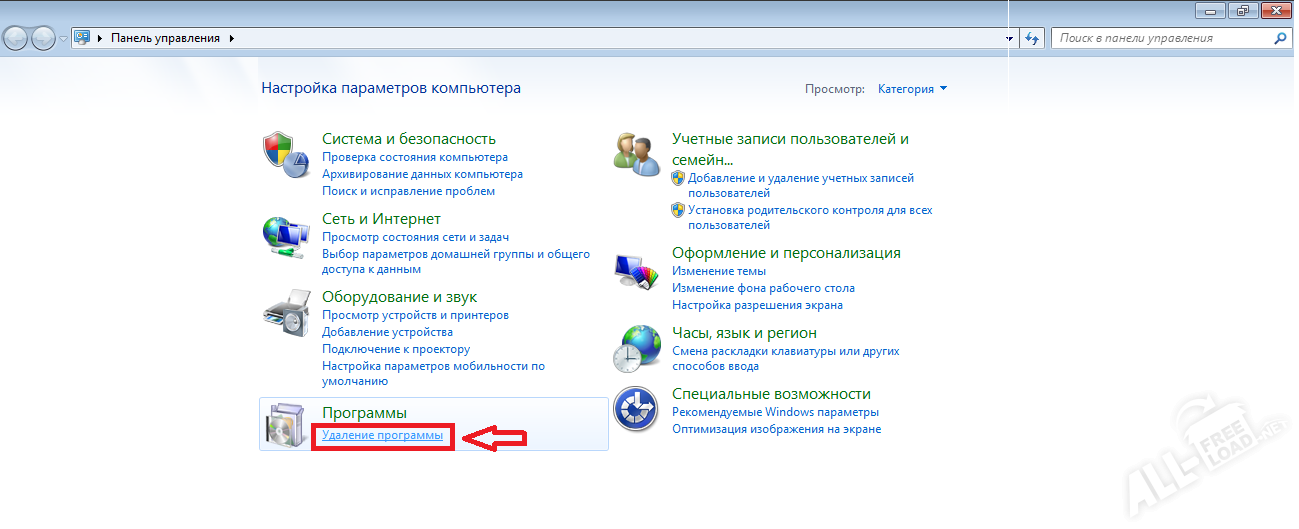Open Настройка параметров мобильности по умолчанию
This screenshot has height=529, width=1299.
(x=433, y=373)
